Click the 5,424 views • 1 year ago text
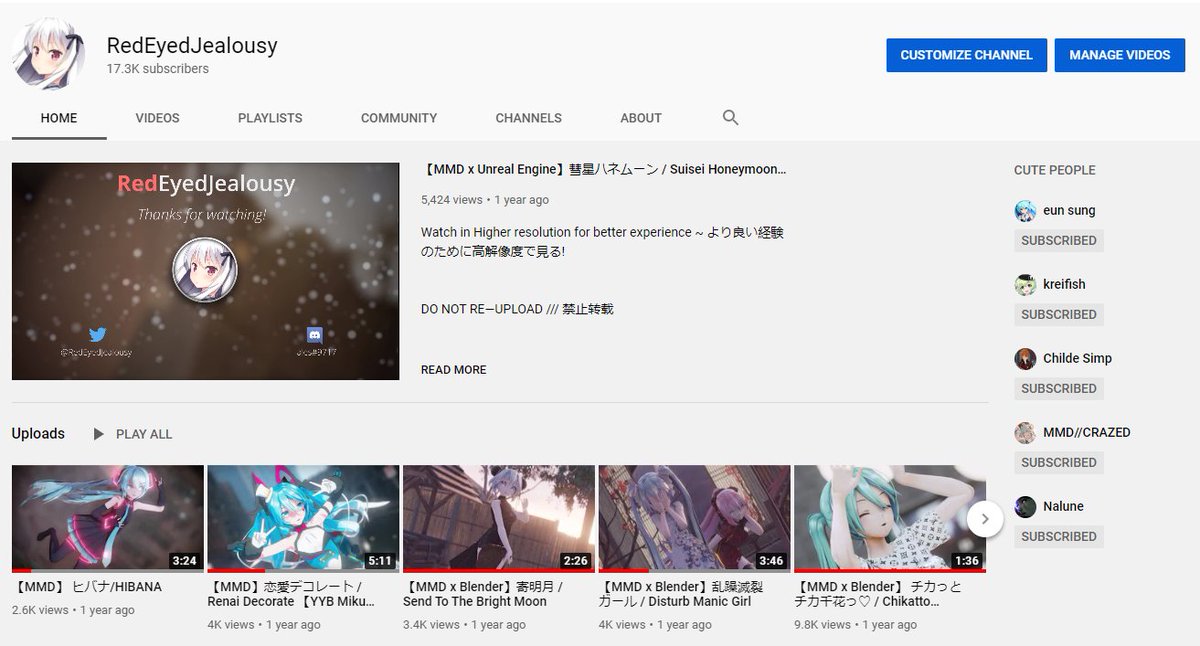 [485, 200]
